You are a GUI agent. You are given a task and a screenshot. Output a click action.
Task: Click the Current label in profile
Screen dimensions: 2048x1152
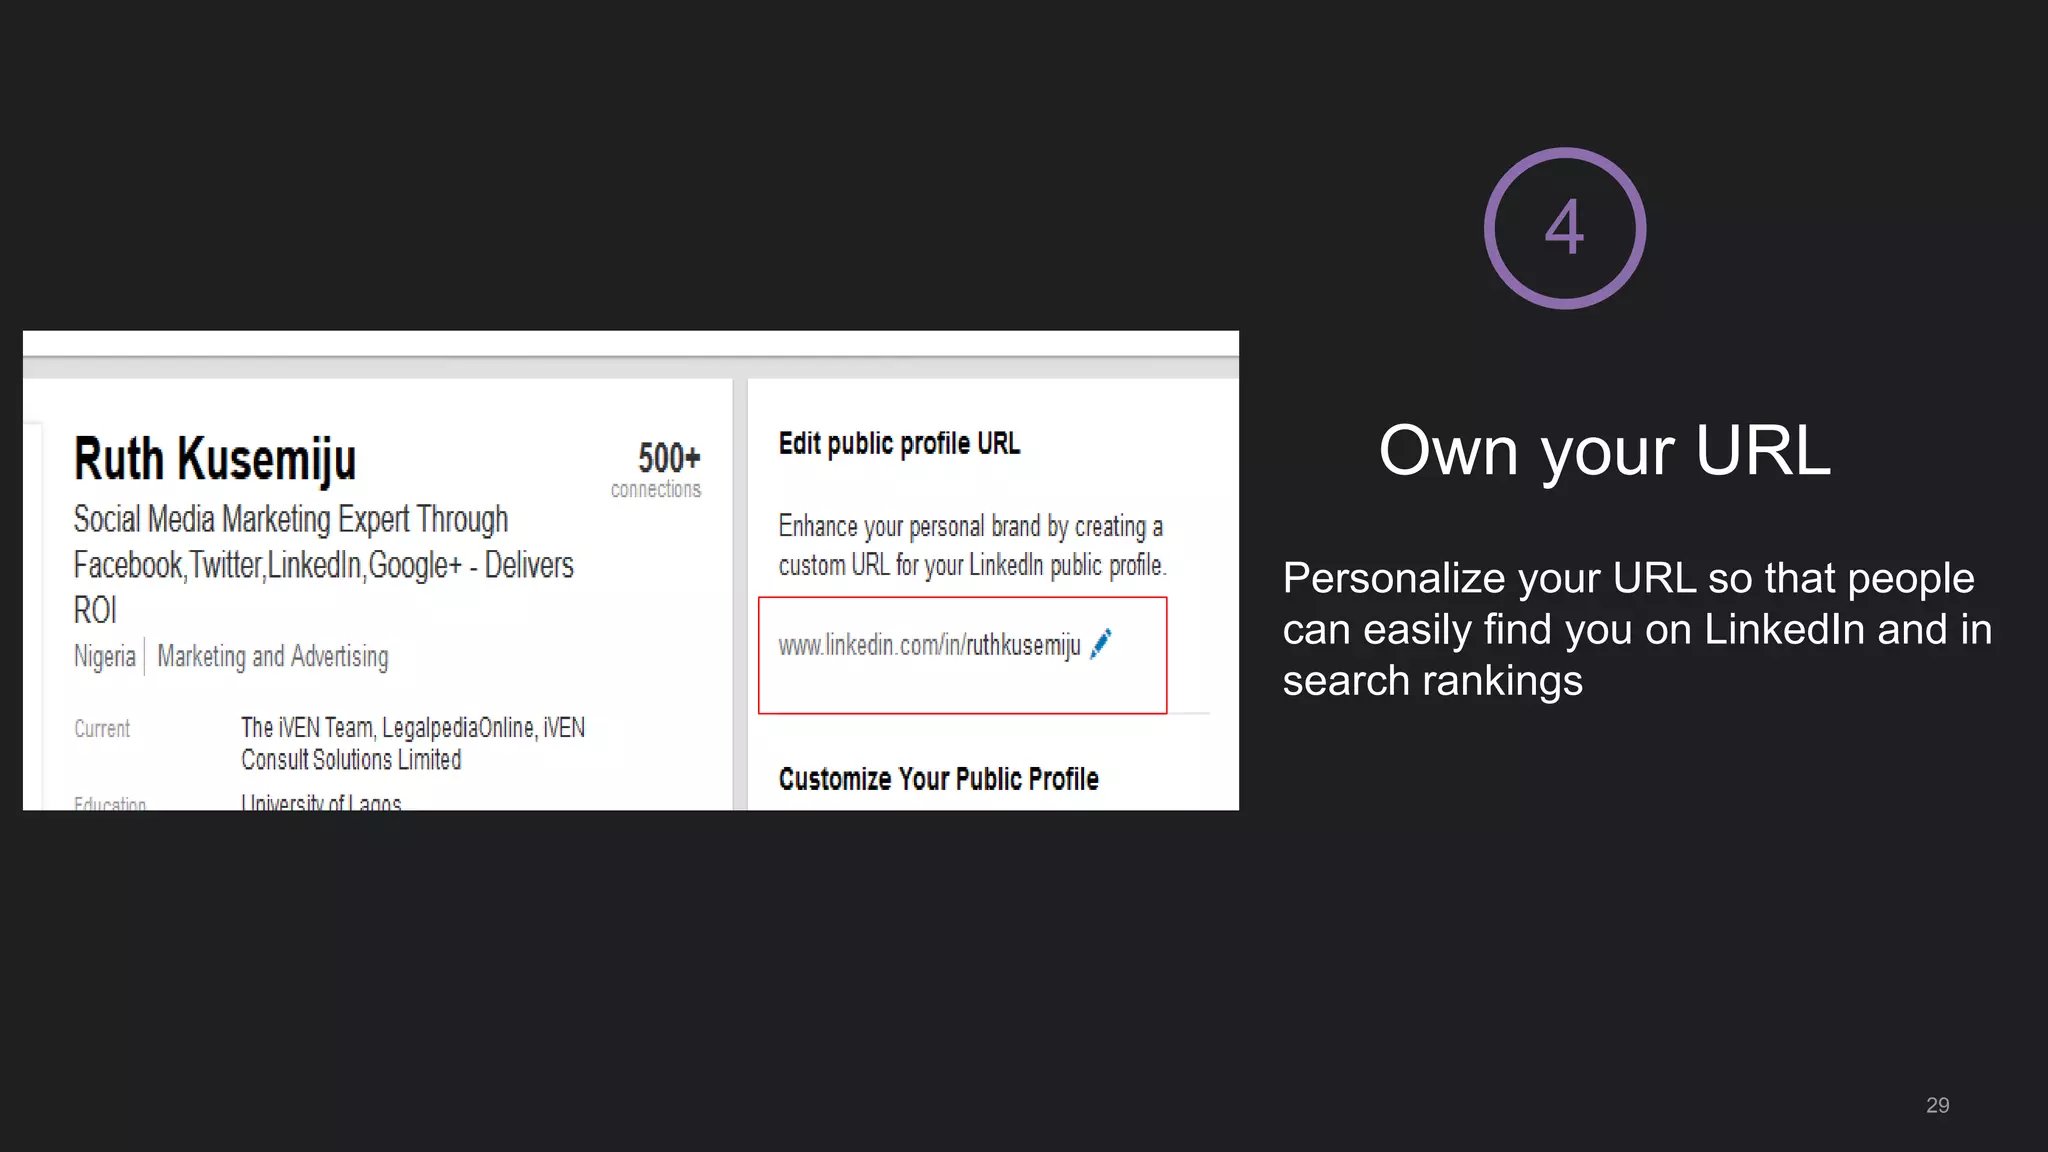click(102, 729)
